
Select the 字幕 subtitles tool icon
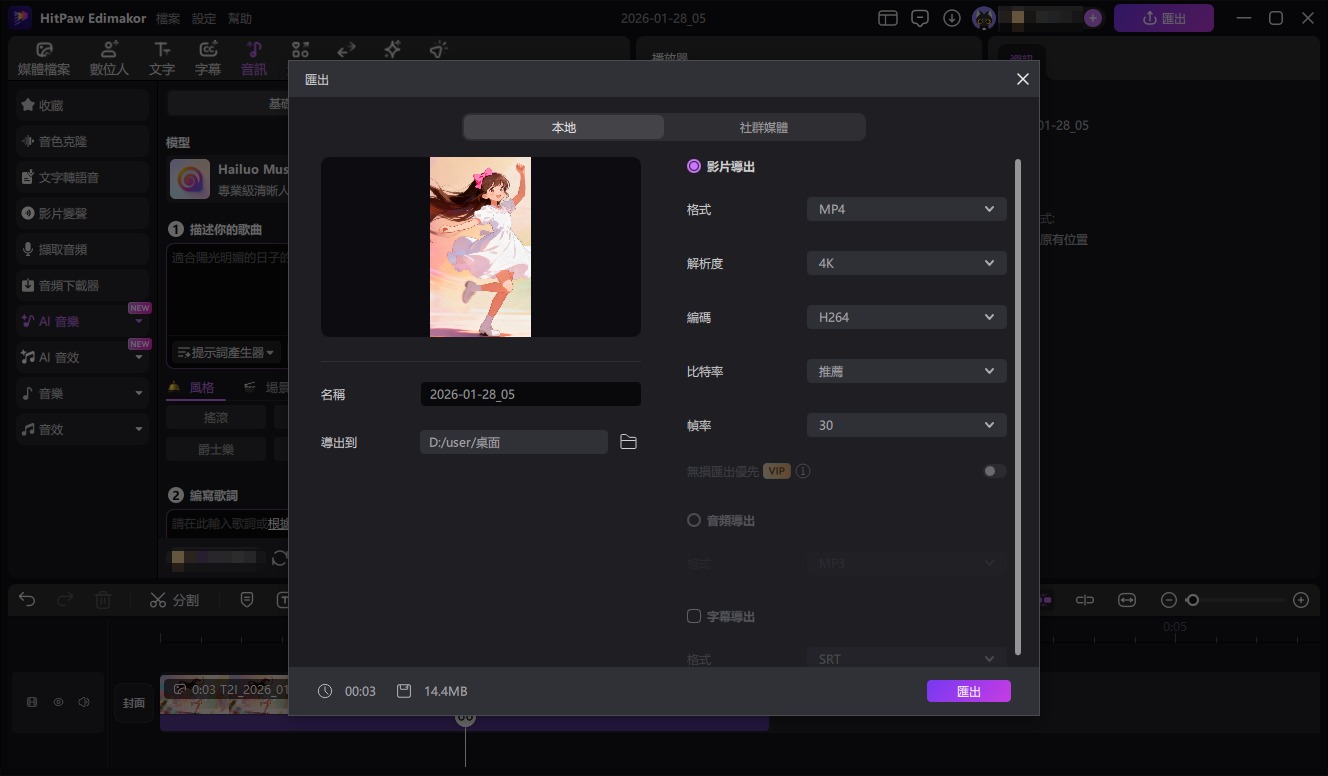(x=207, y=57)
